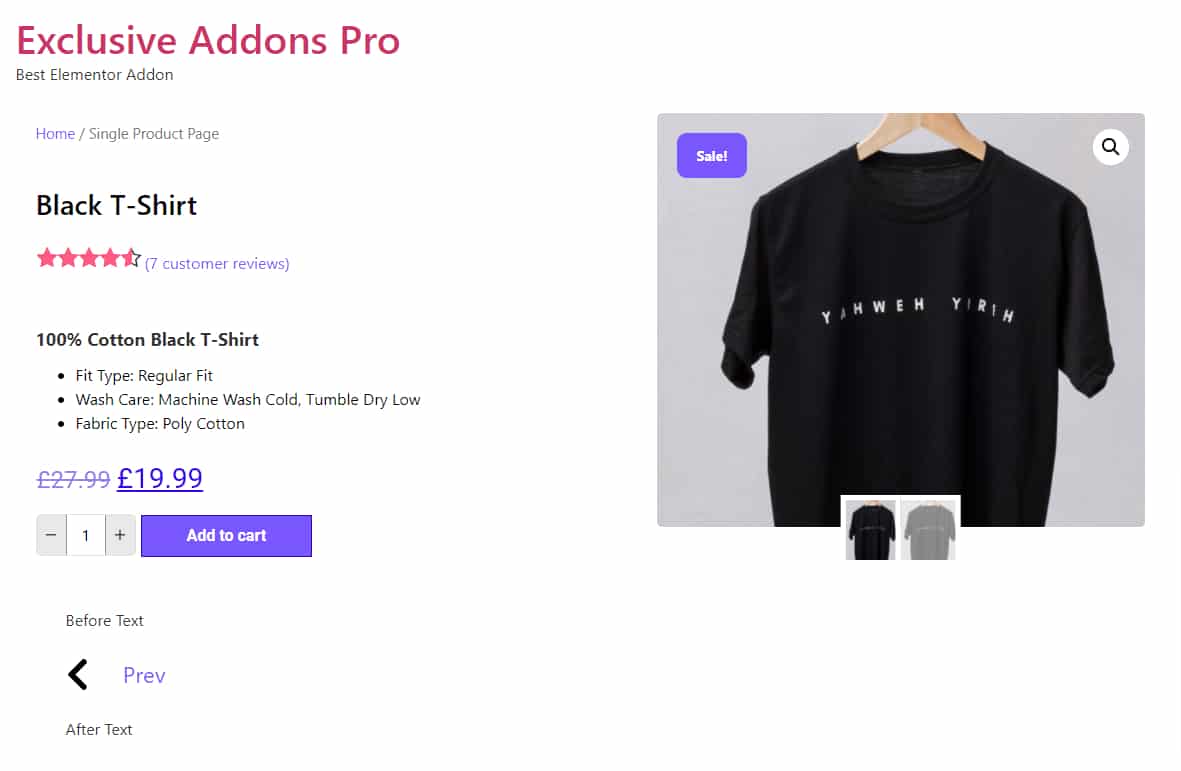Viewport: 1181px width, 771px height.
Task: Decrease quantity with the minus button
Action: (x=51, y=535)
